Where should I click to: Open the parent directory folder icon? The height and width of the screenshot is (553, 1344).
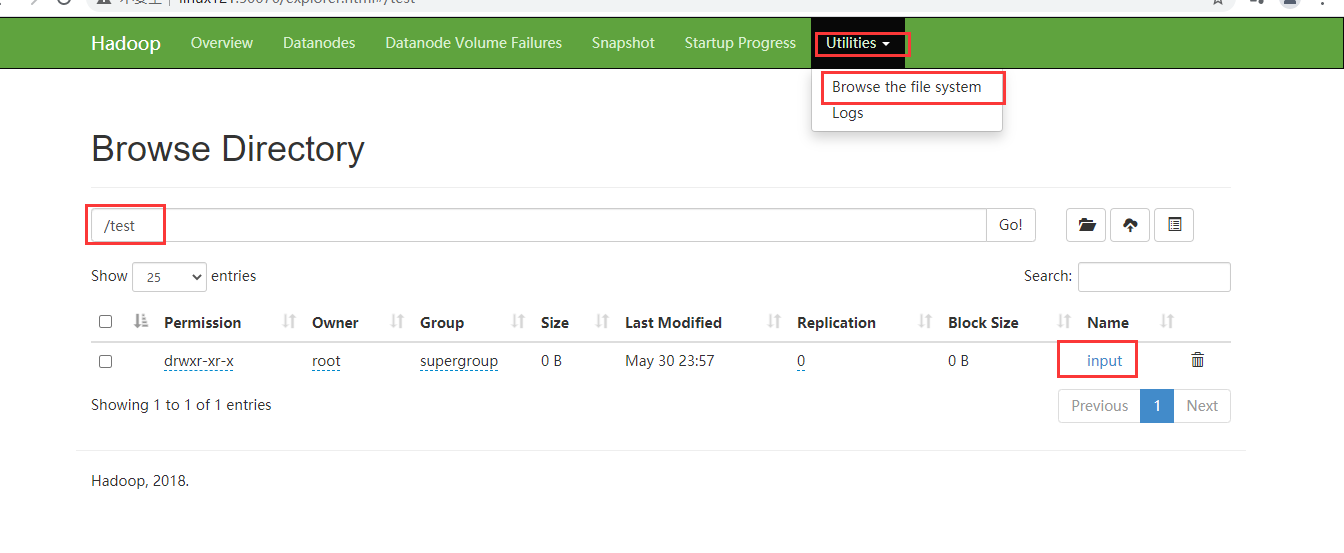[1087, 225]
